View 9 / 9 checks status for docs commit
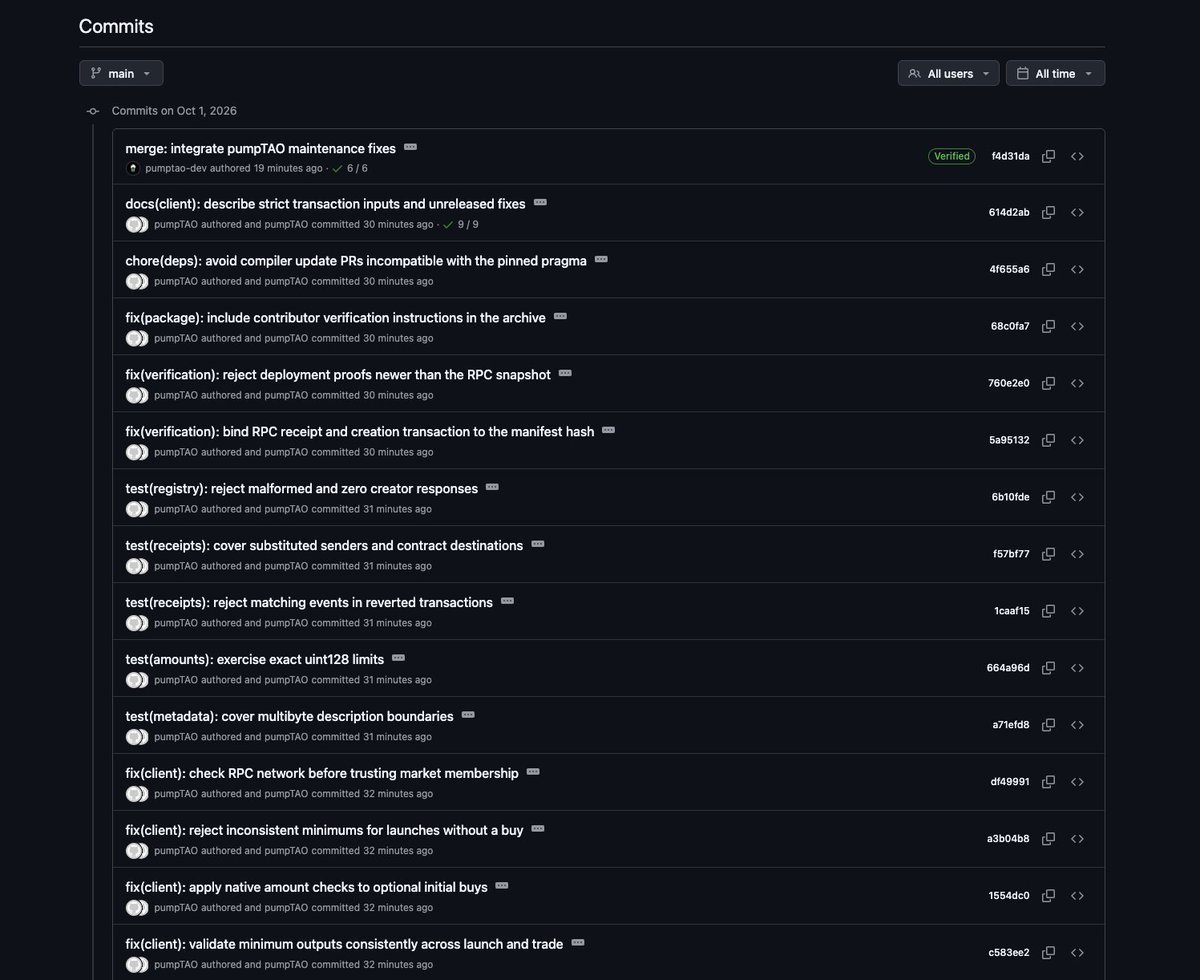This screenshot has width=1200, height=980. (x=462, y=224)
